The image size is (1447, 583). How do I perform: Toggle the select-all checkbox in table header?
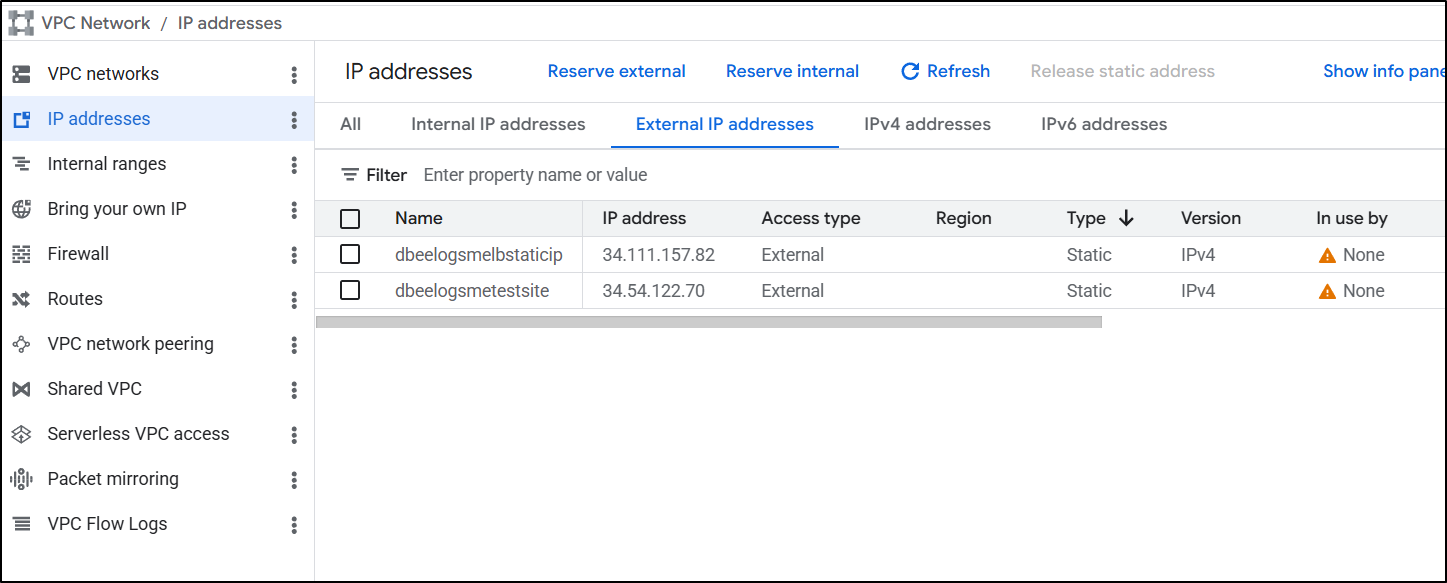(x=350, y=219)
